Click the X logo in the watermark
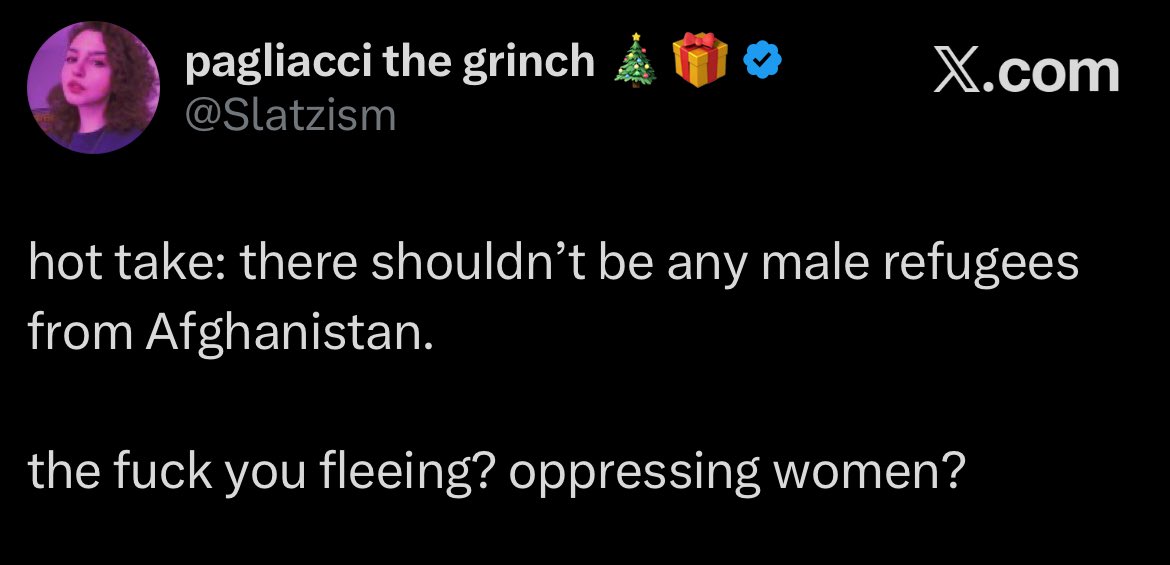1170x565 pixels. 958,71
